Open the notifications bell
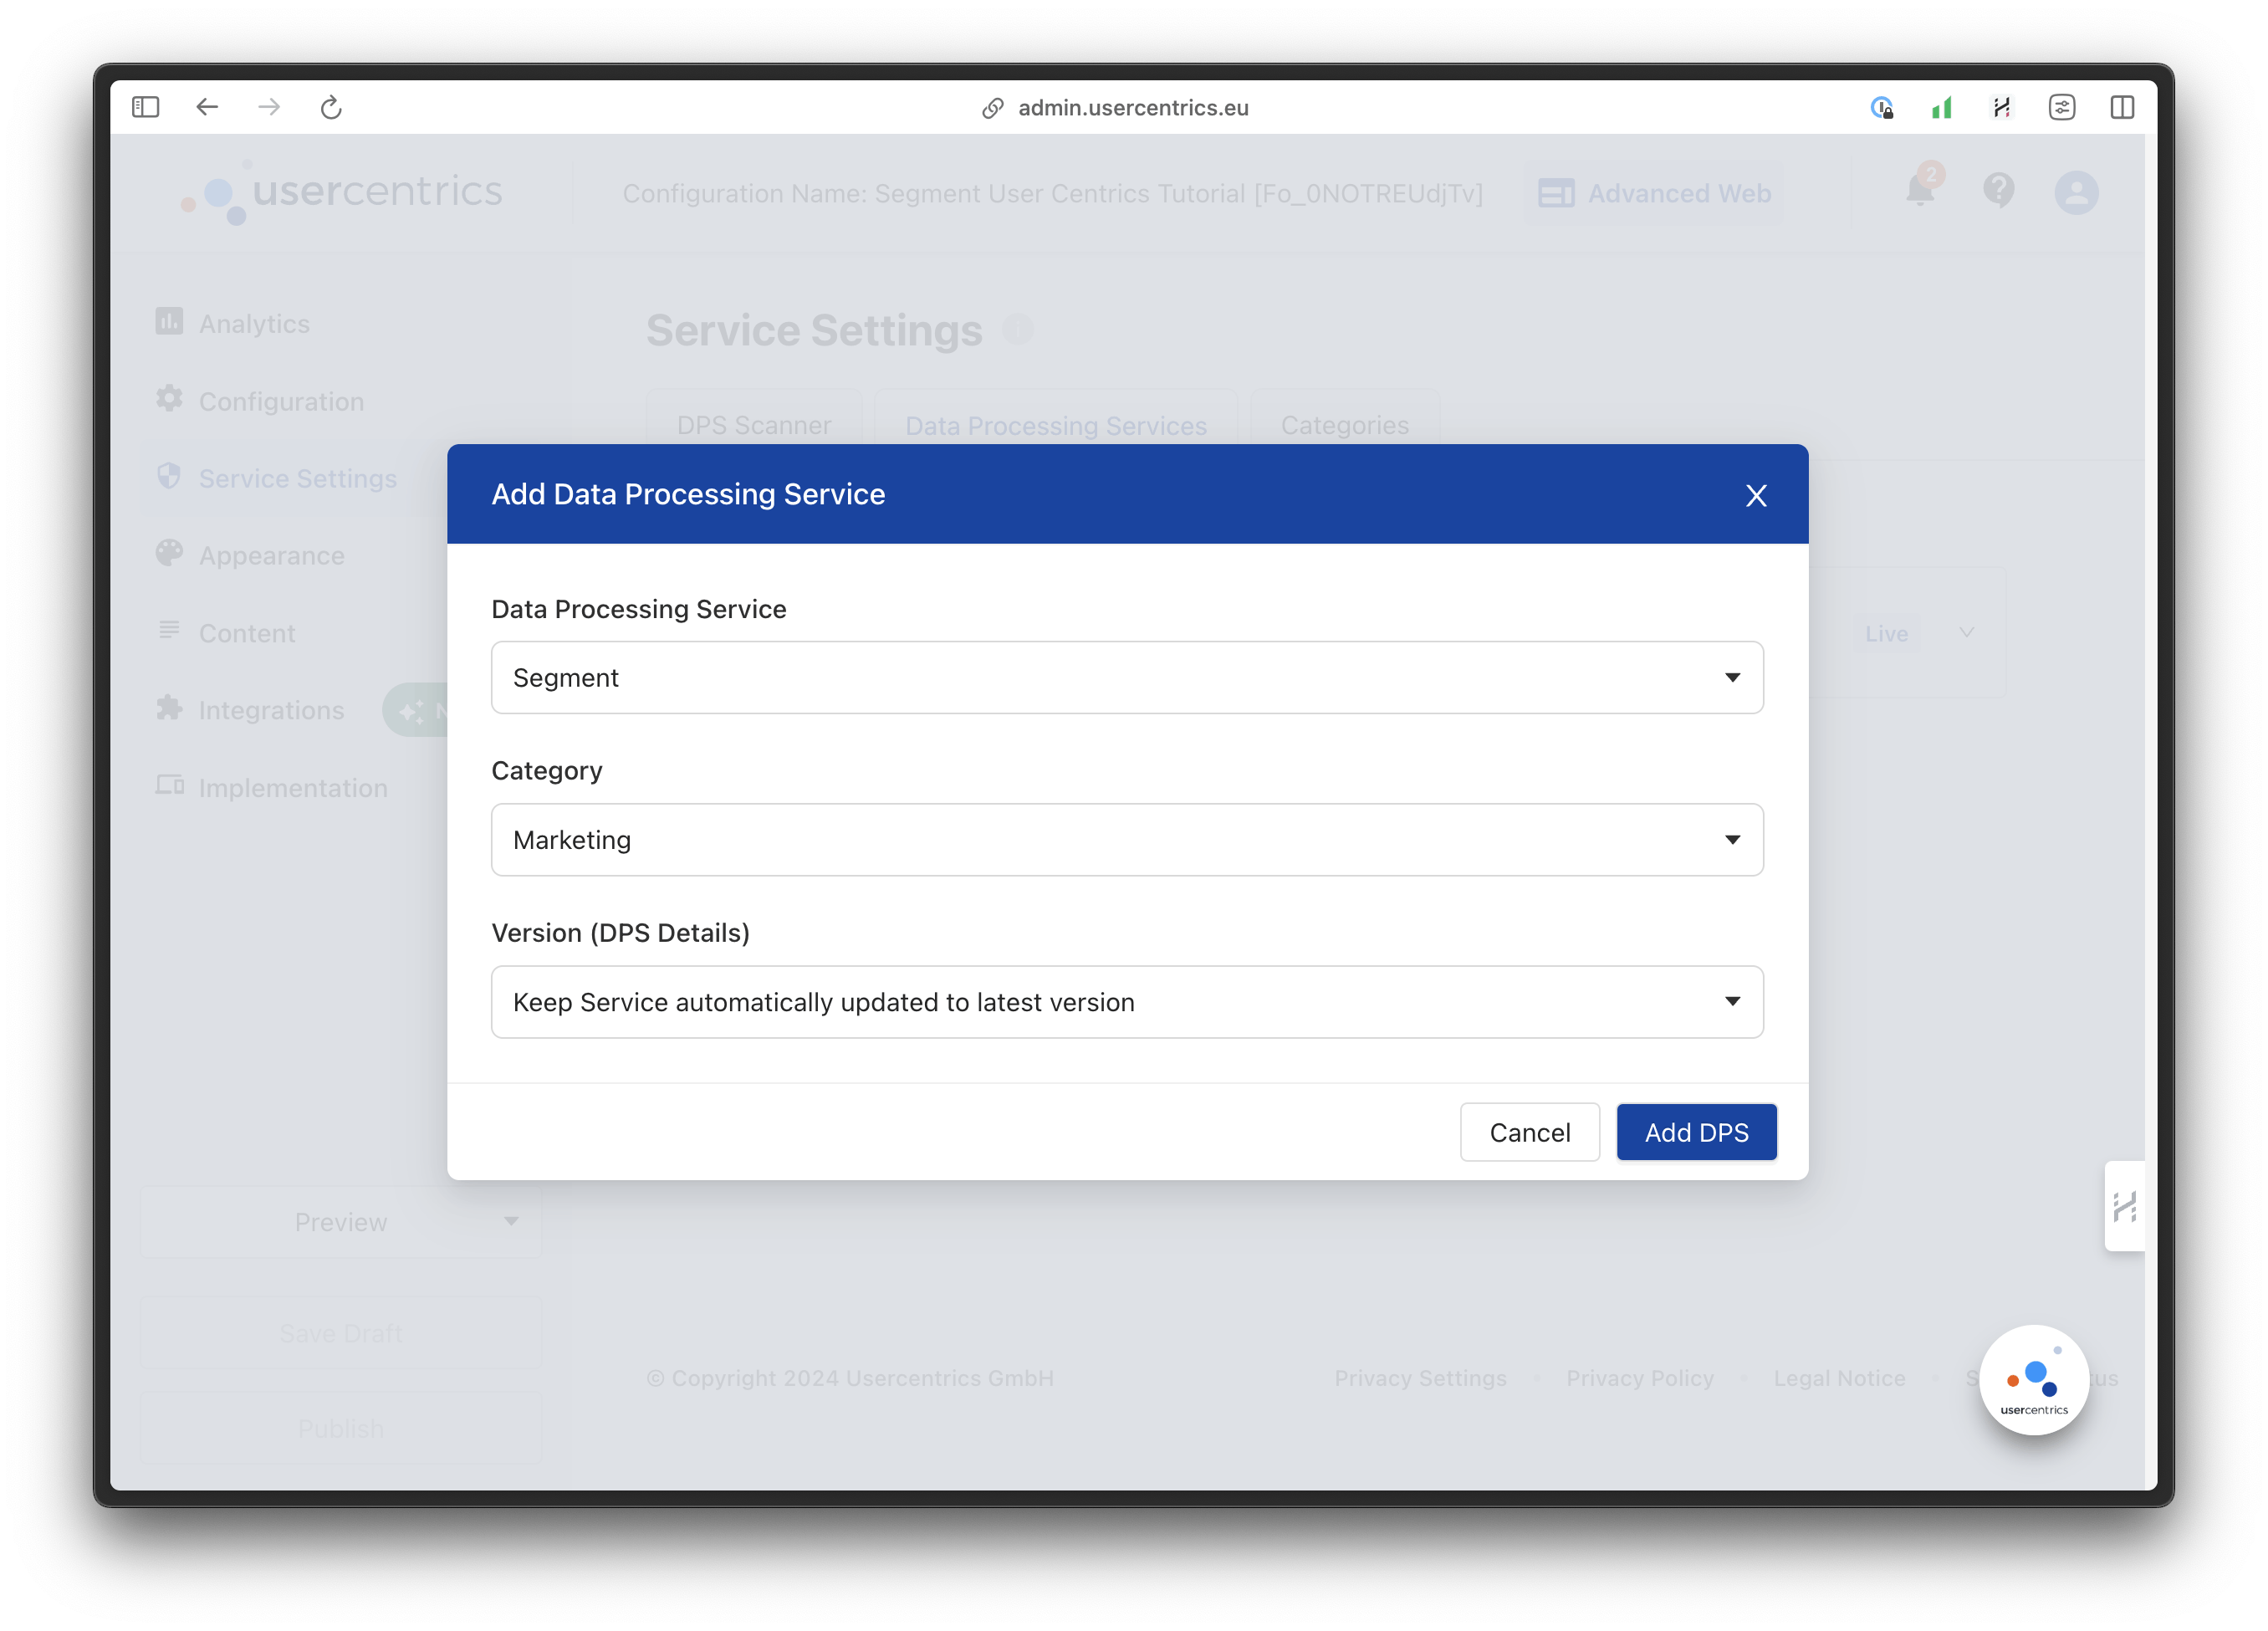Image resolution: width=2268 pixels, height=1631 pixels. pyautogui.click(x=1919, y=192)
